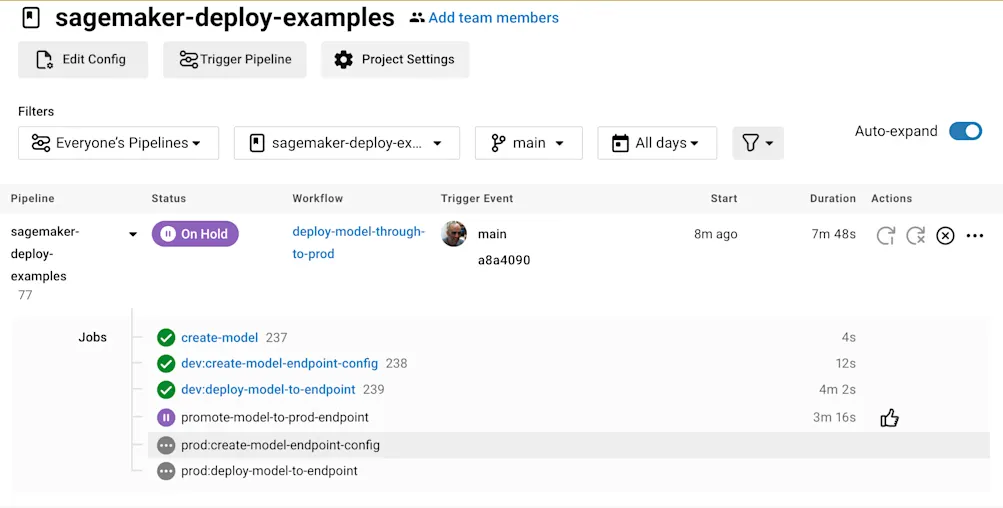Screen dimensions: 1003x508
Task: Click the project bookmark icon beside title
Action: point(31,18)
